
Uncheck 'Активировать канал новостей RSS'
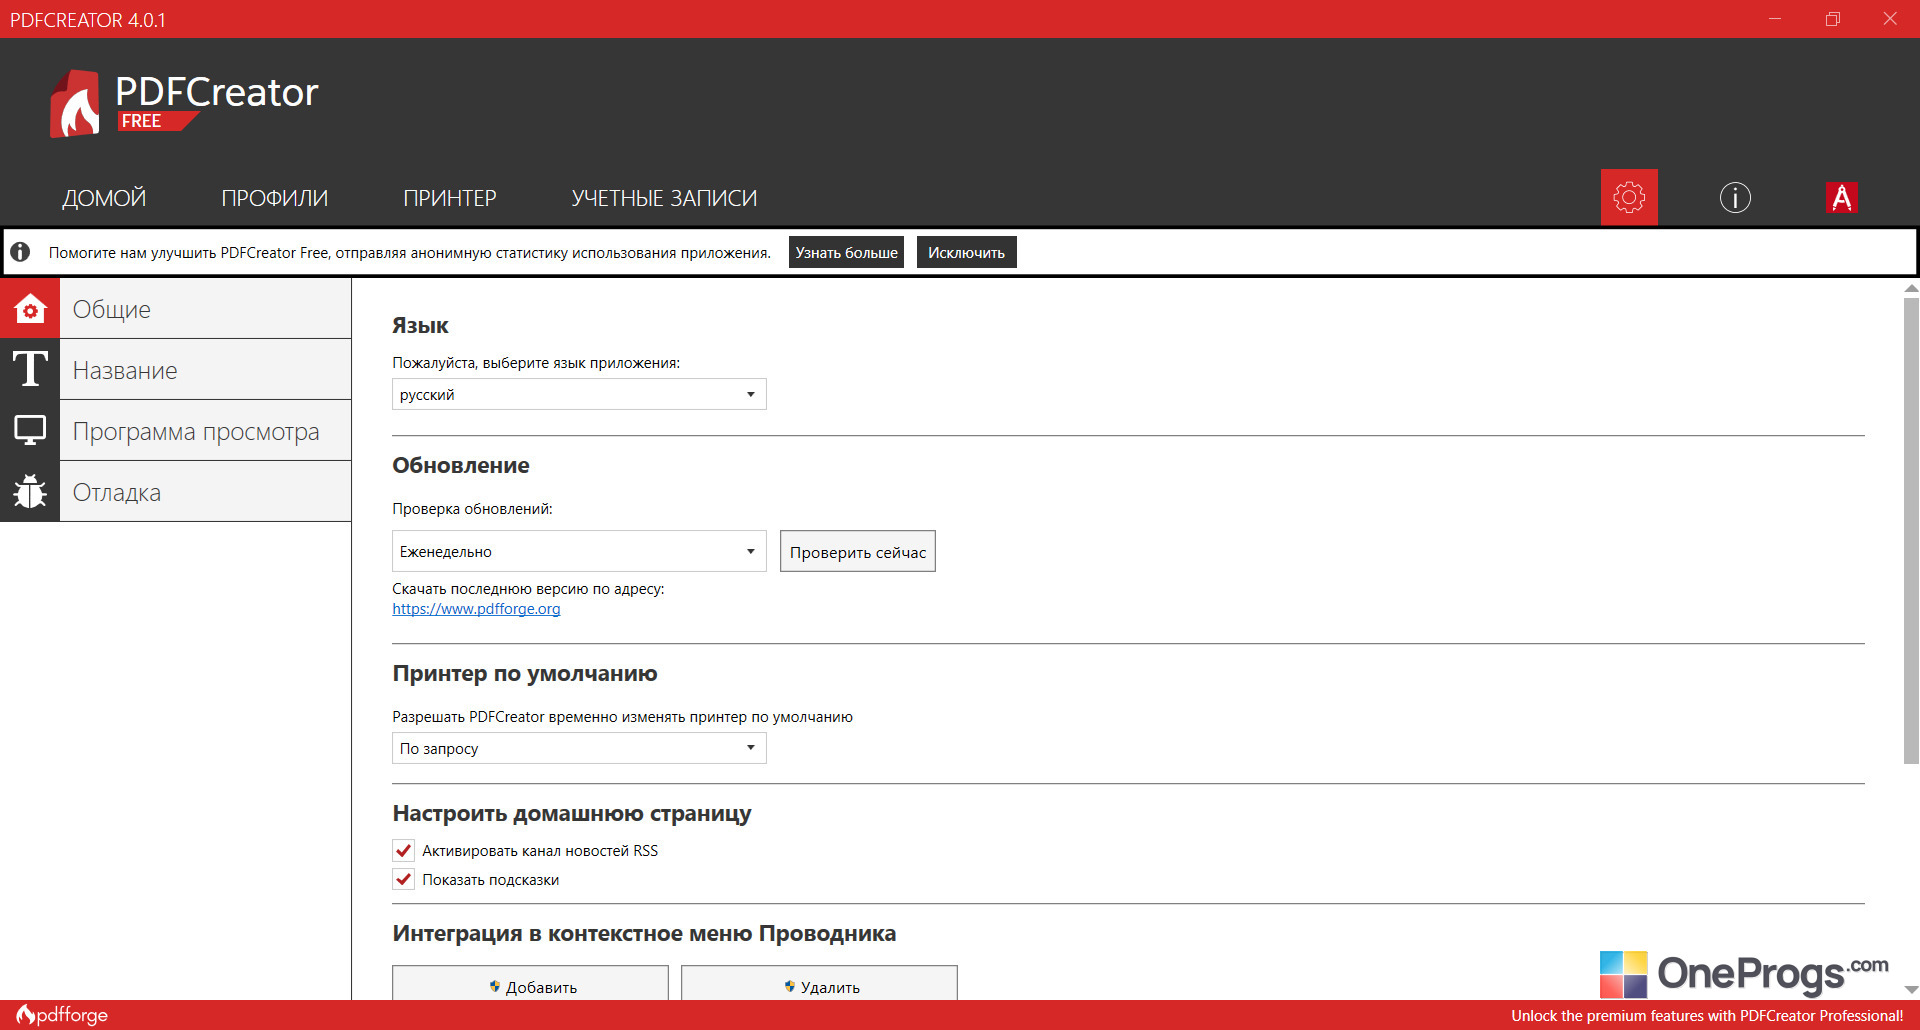pos(404,850)
